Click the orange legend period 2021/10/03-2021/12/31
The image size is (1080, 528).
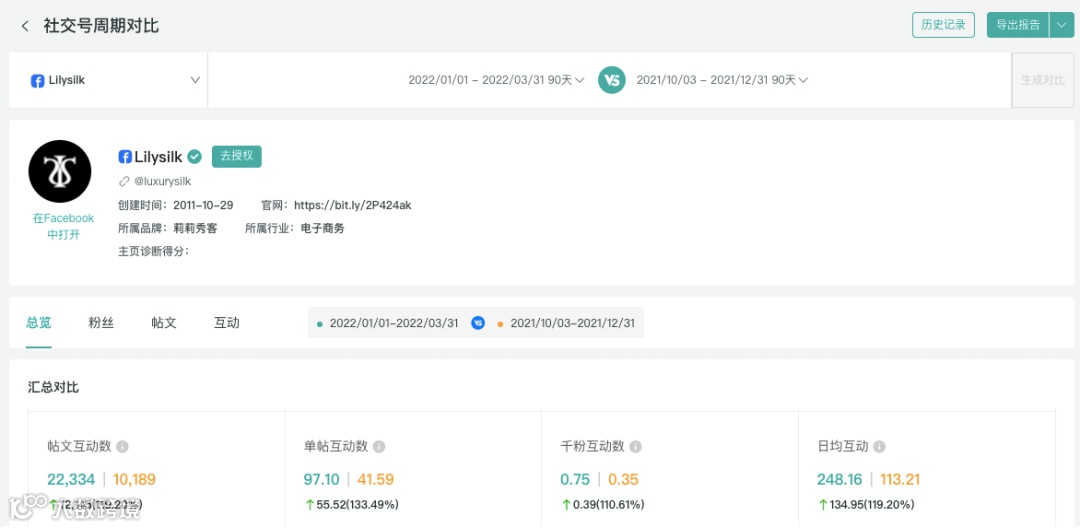[x=572, y=323]
